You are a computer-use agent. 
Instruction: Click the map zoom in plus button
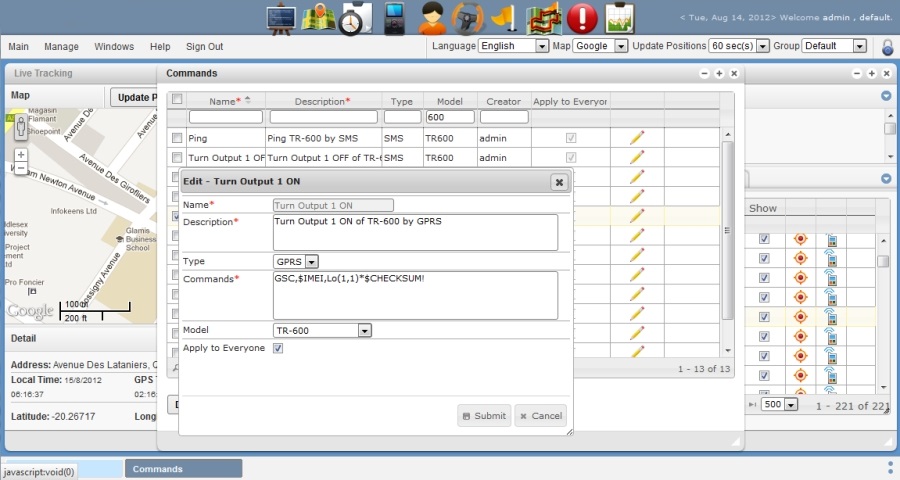coord(20,155)
